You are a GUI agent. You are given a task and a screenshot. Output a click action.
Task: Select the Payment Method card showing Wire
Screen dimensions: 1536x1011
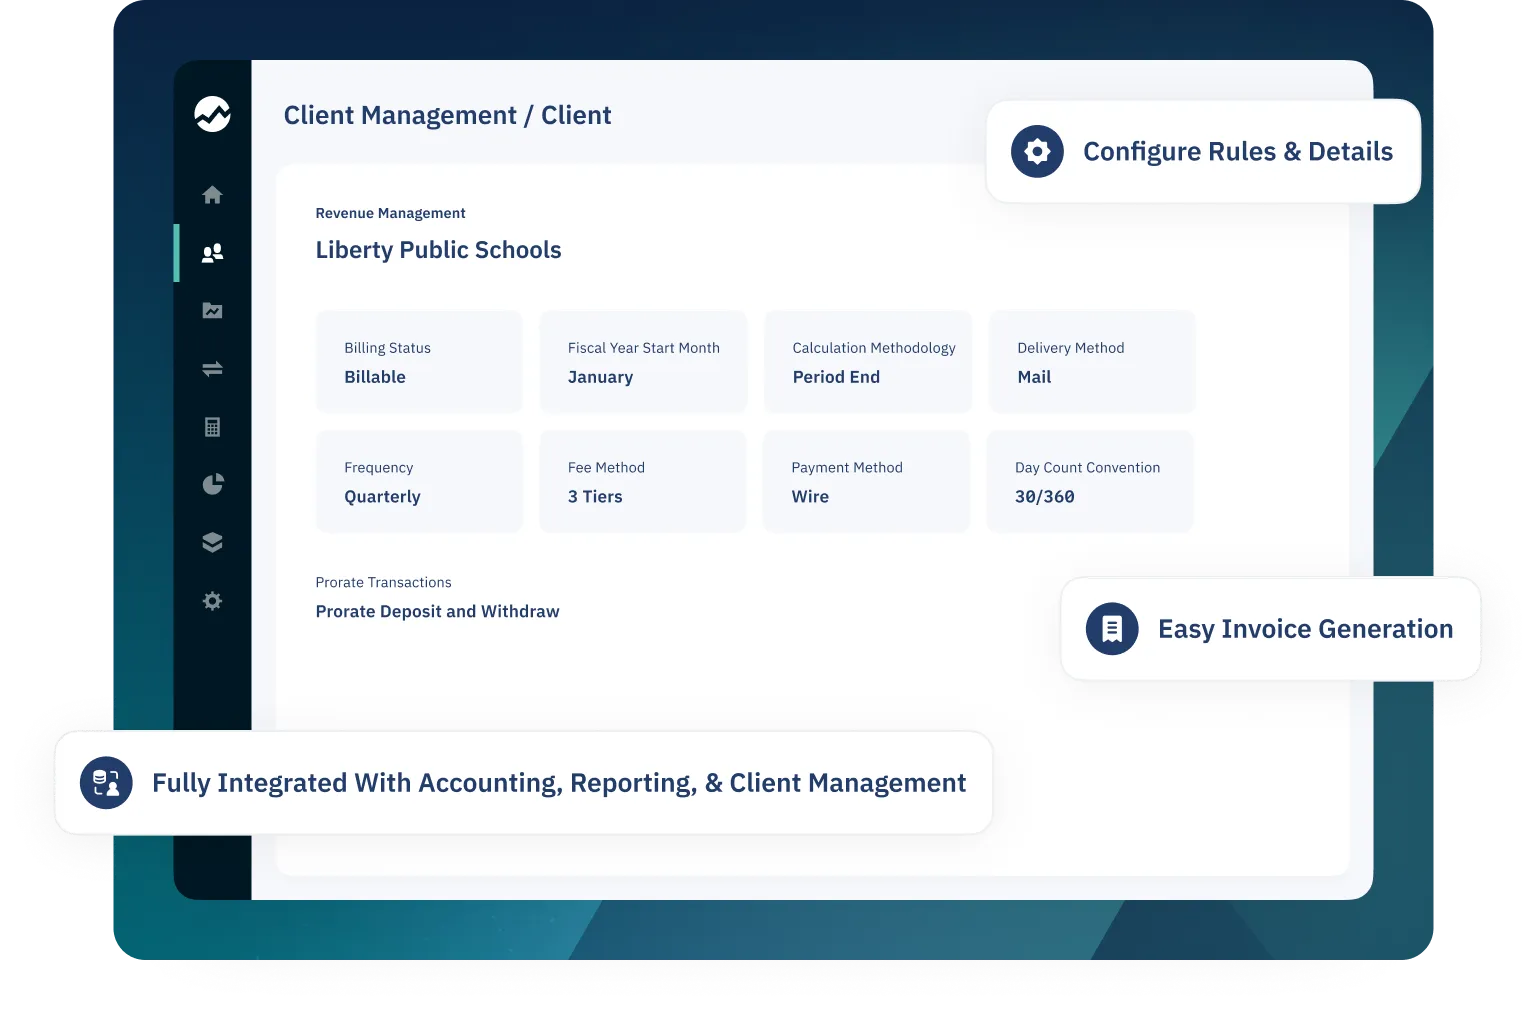[x=866, y=481]
